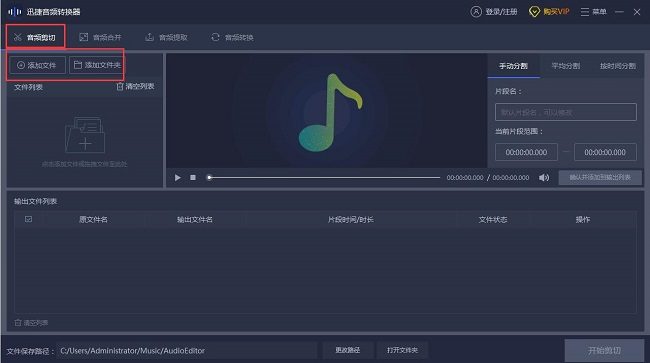Toggle the select-all checkbox in output table
The width and height of the screenshot is (650, 363).
[x=28, y=219]
